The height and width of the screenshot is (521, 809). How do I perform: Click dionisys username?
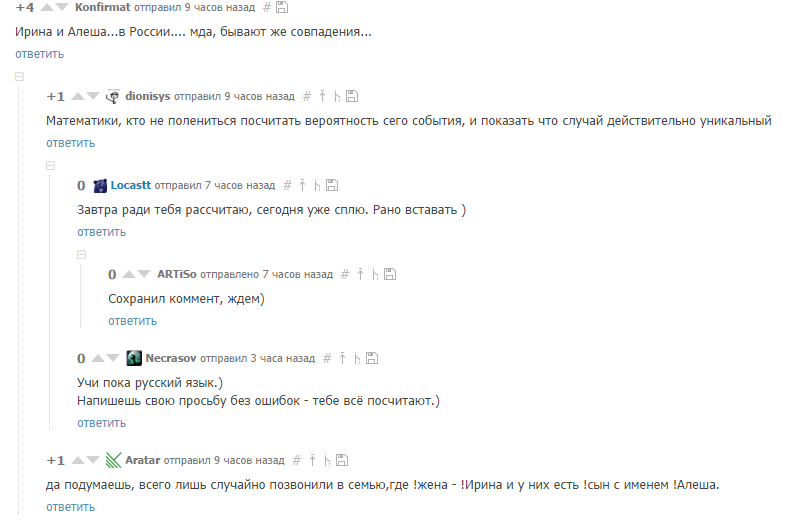pos(148,96)
